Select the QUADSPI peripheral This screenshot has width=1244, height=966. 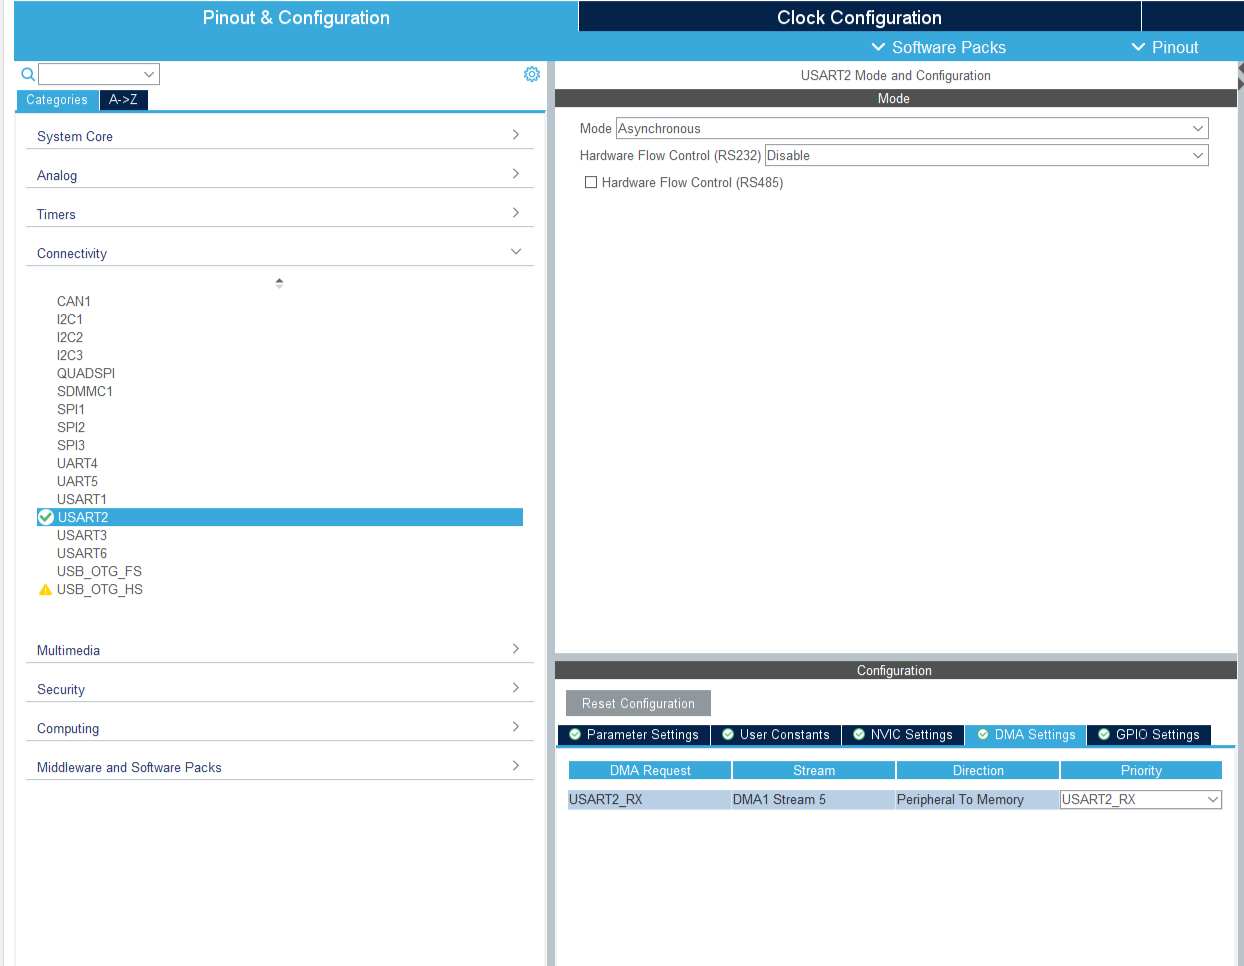[x=86, y=373]
